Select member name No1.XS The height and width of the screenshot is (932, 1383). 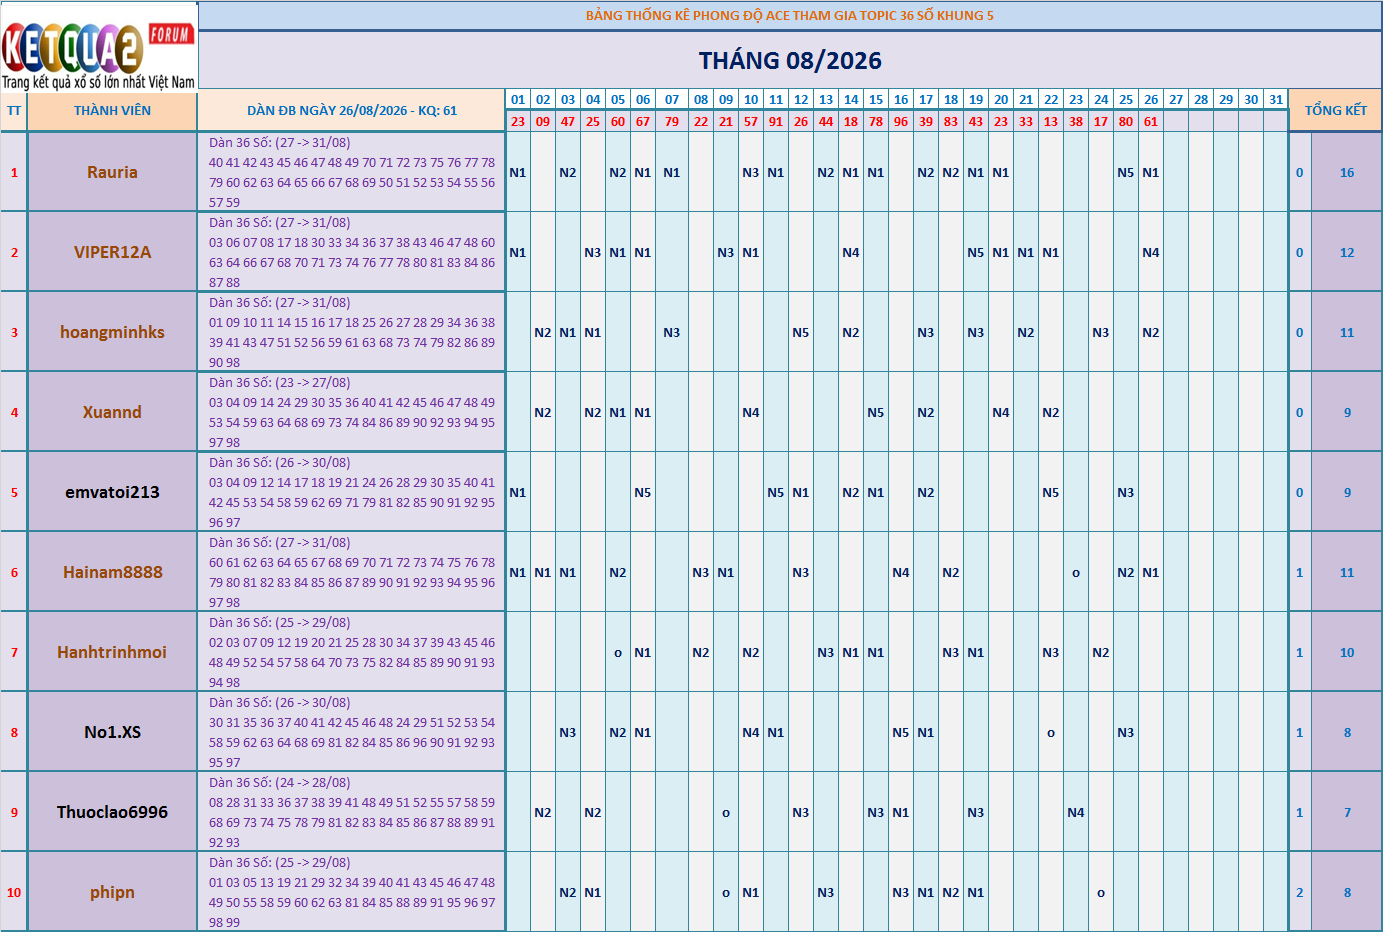point(112,732)
